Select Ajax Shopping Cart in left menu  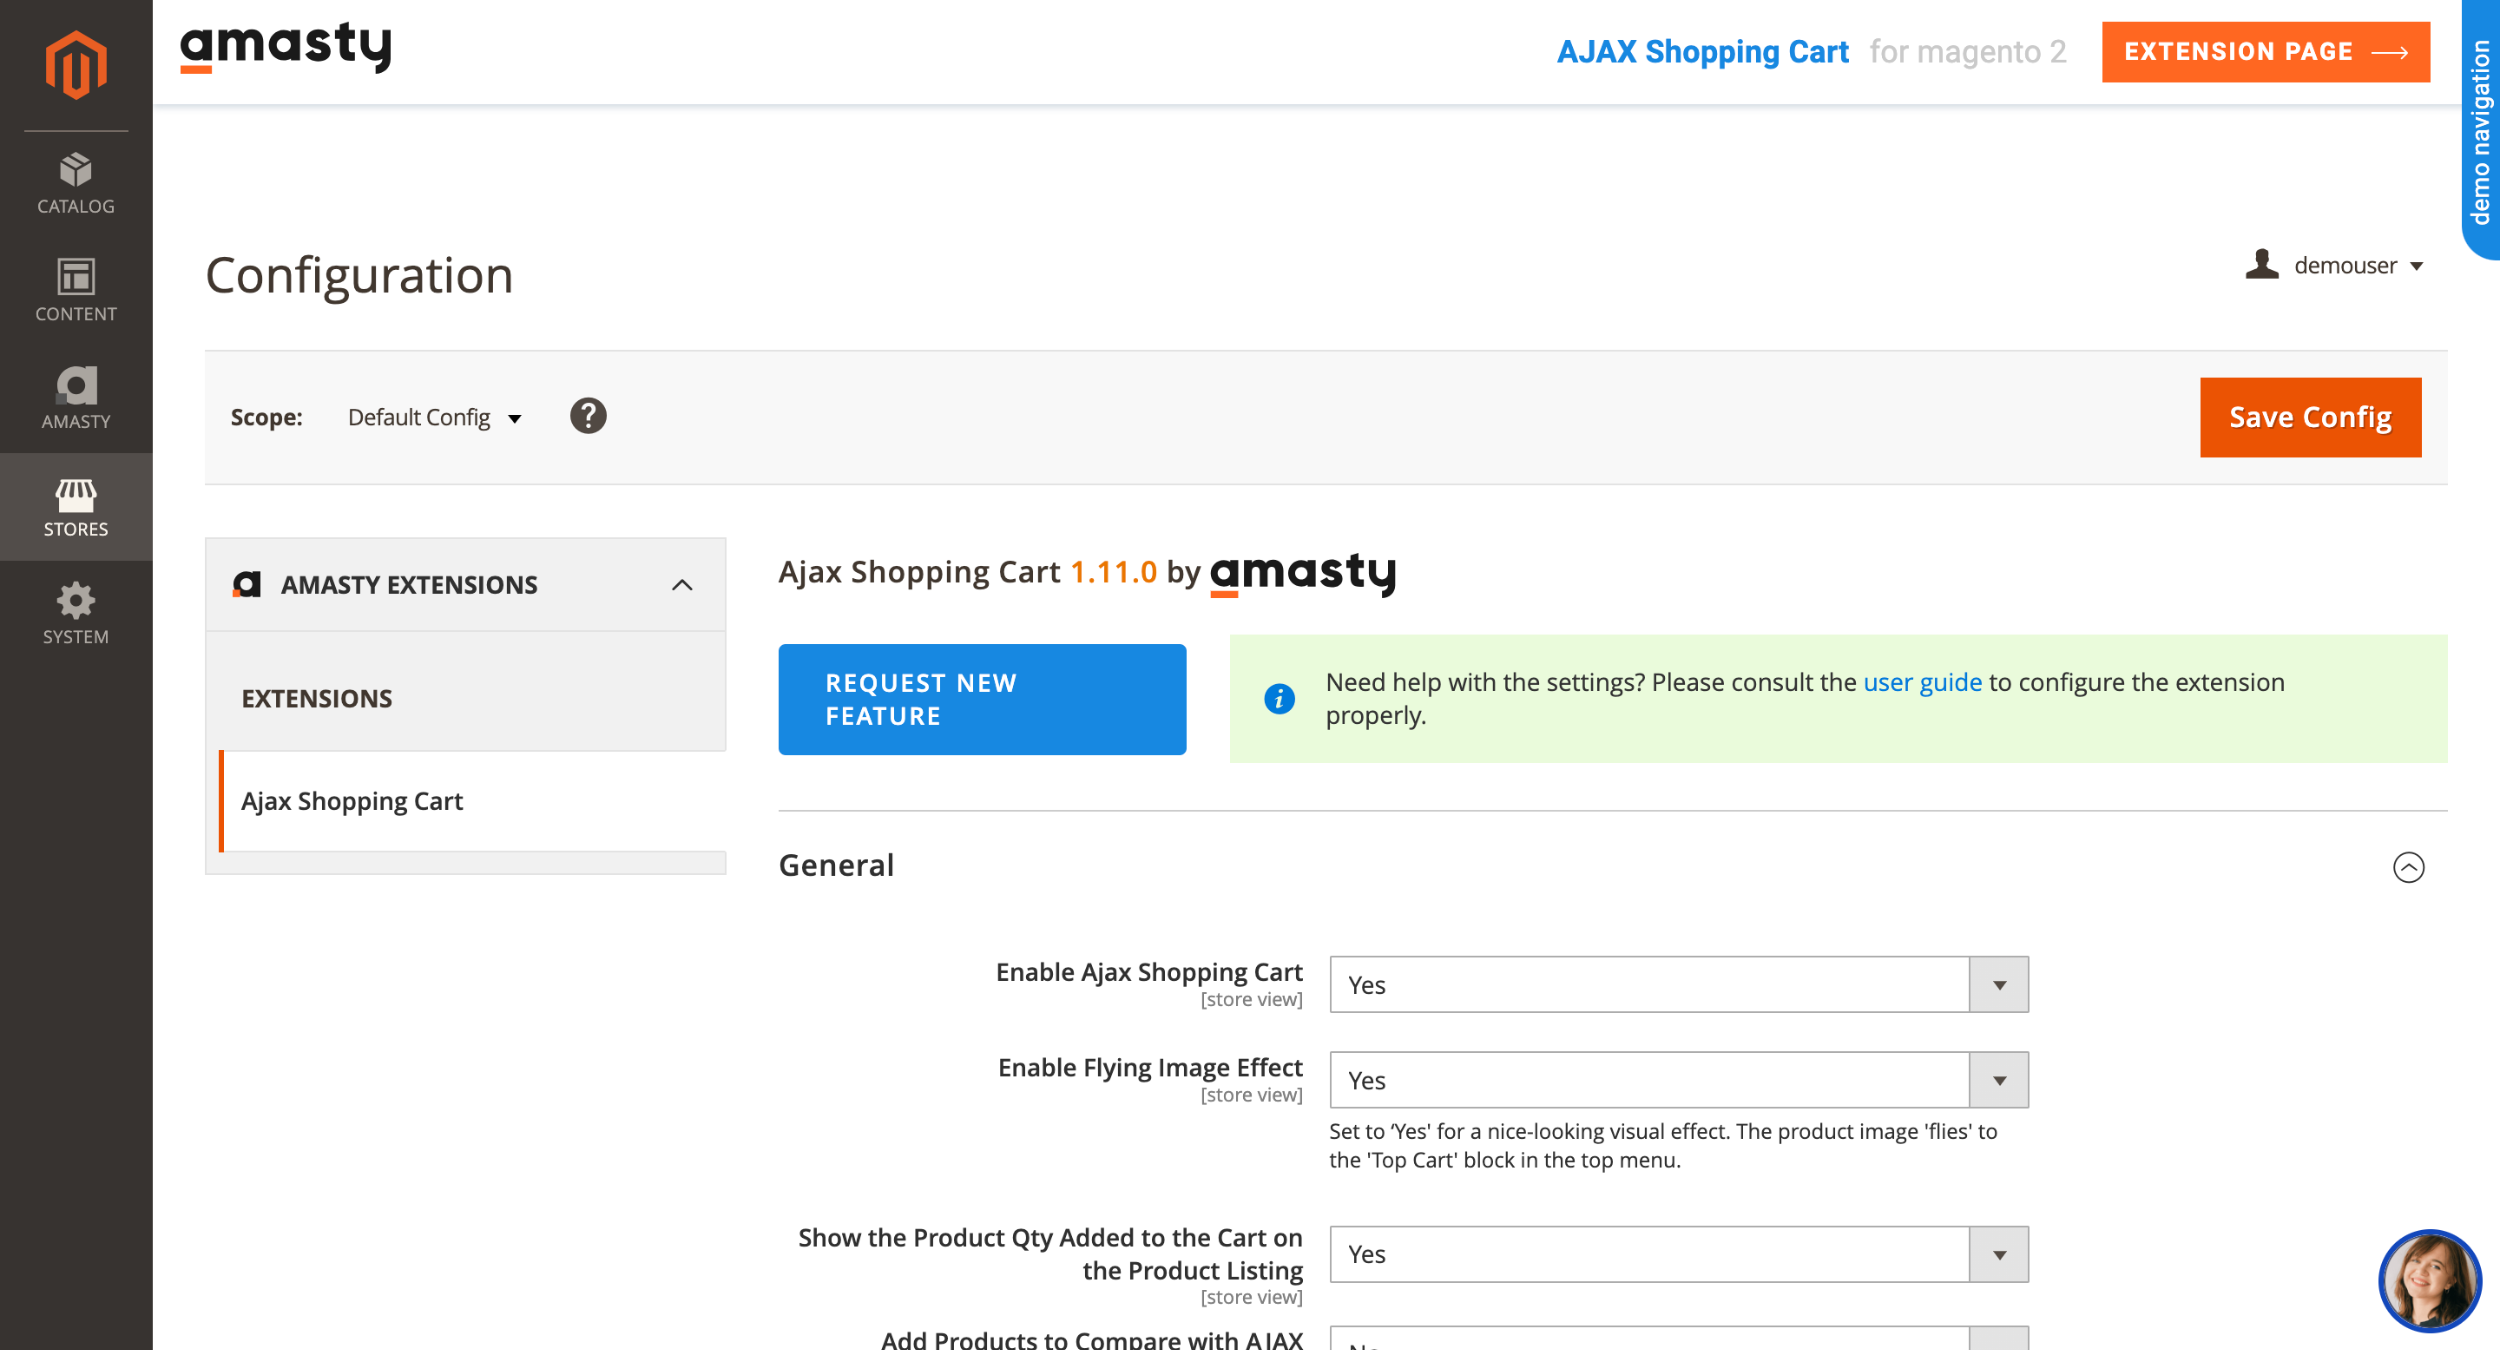click(x=352, y=801)
